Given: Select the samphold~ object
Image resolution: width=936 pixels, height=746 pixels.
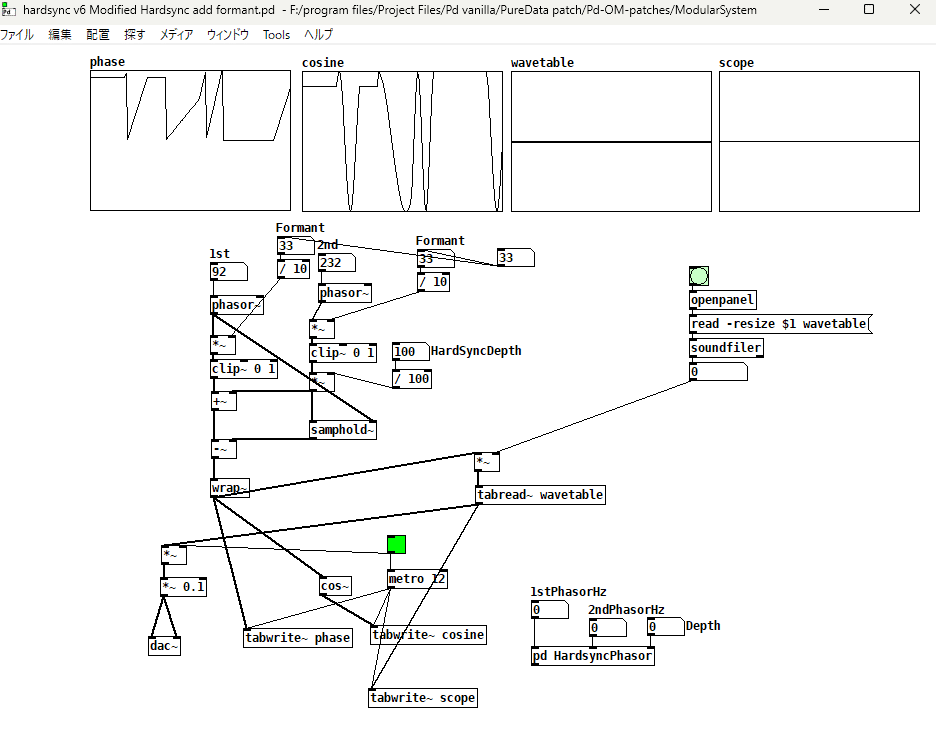Looking at the screenshot, I should coord(342,428).
